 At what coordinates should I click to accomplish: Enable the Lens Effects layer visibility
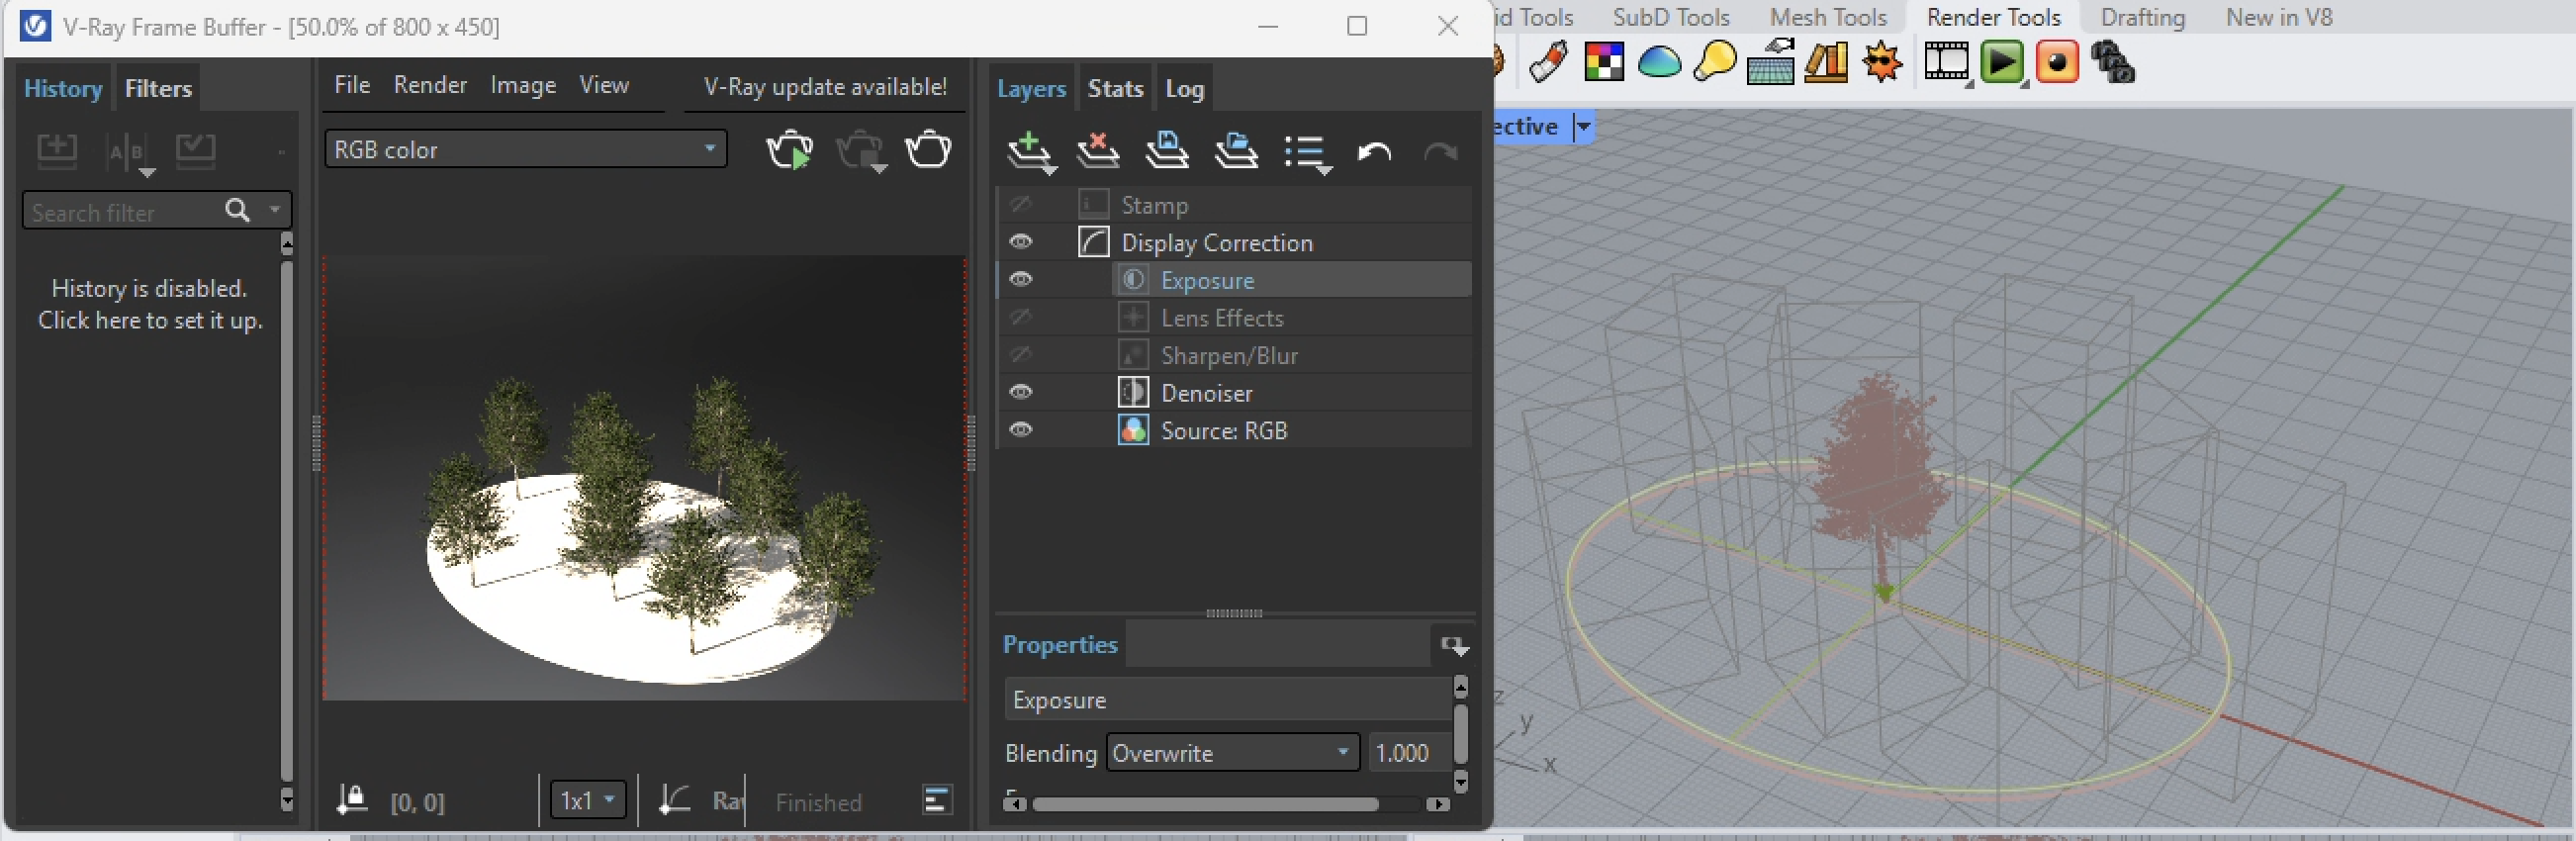[x=1020, y=318]
